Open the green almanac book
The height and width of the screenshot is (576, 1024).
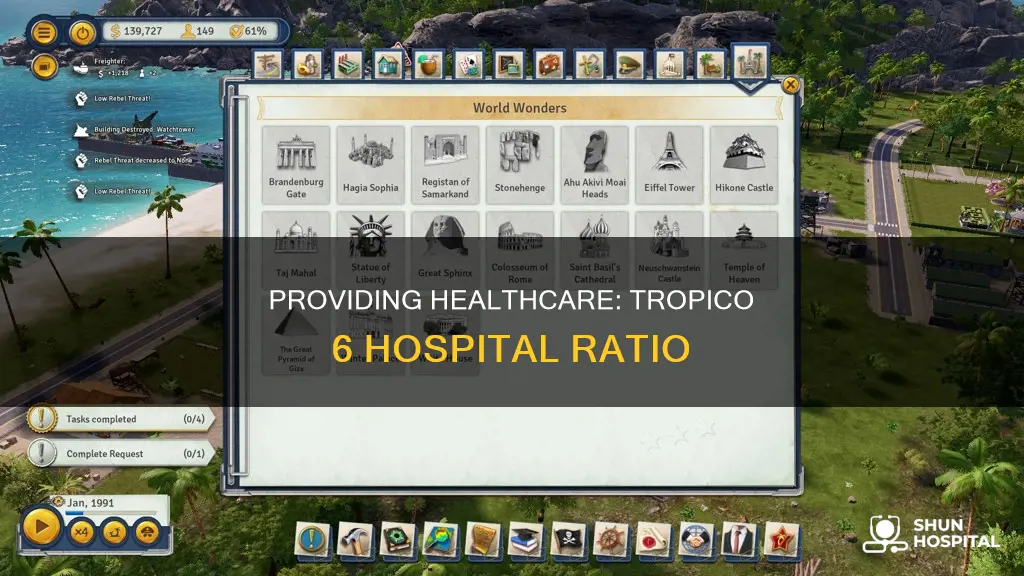point(397,540)
